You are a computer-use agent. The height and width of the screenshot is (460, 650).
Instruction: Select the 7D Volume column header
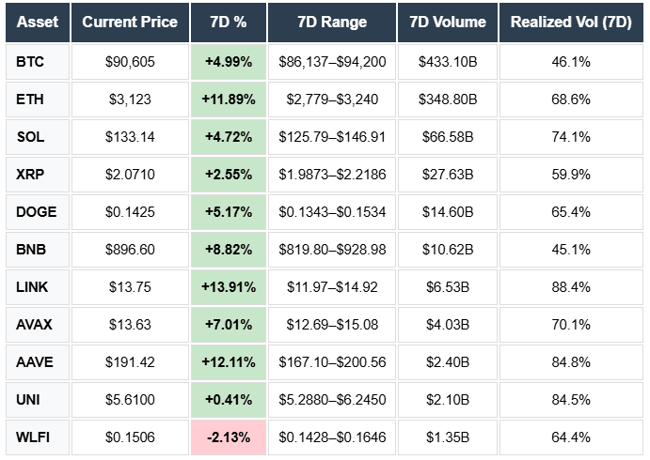tap(448, 22)
